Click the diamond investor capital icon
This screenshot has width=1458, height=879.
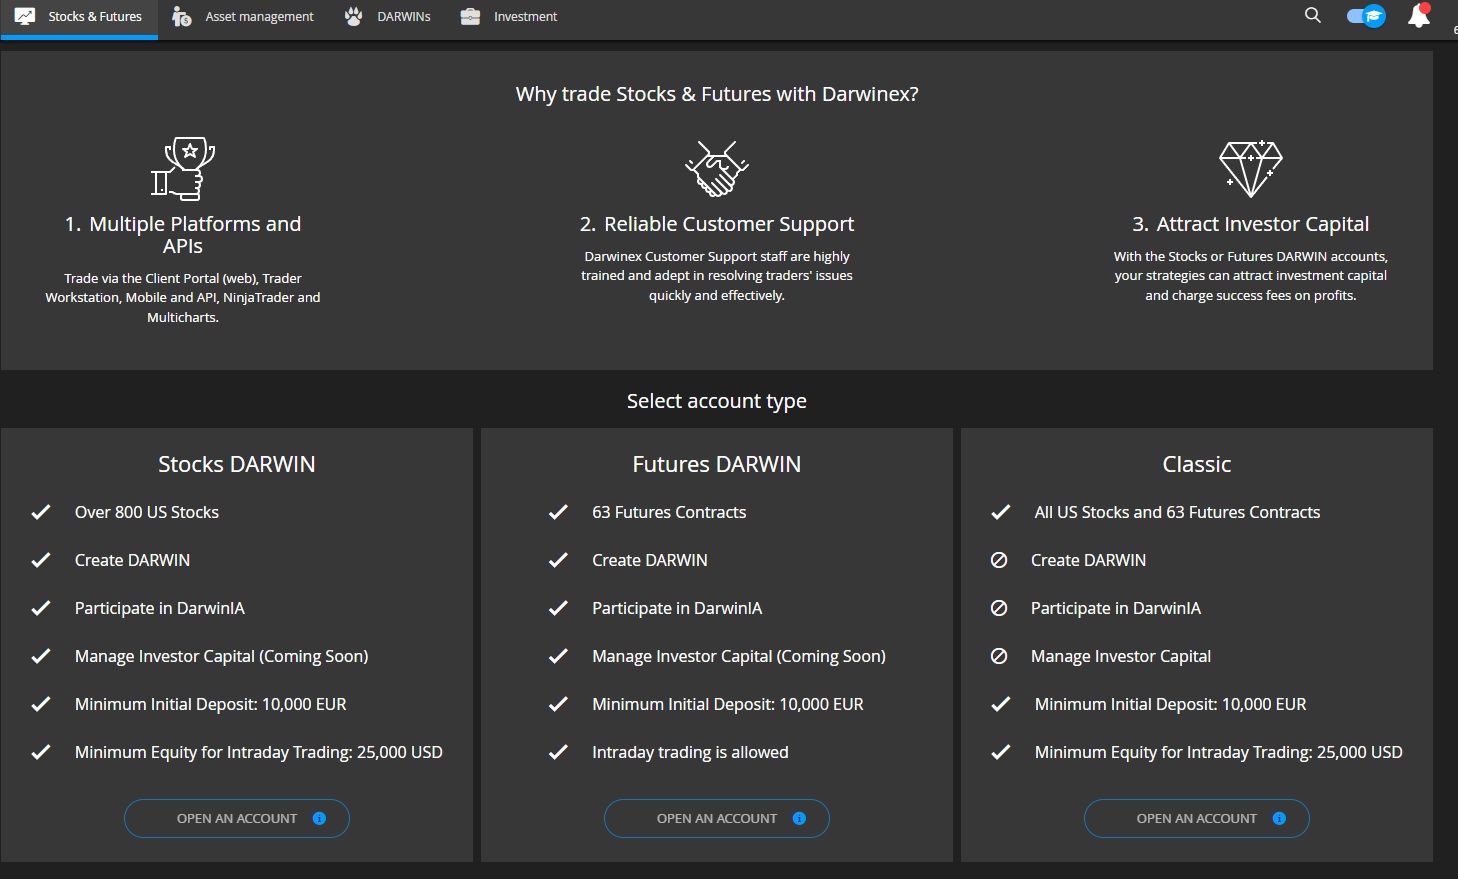click(x=1250, y=168)
